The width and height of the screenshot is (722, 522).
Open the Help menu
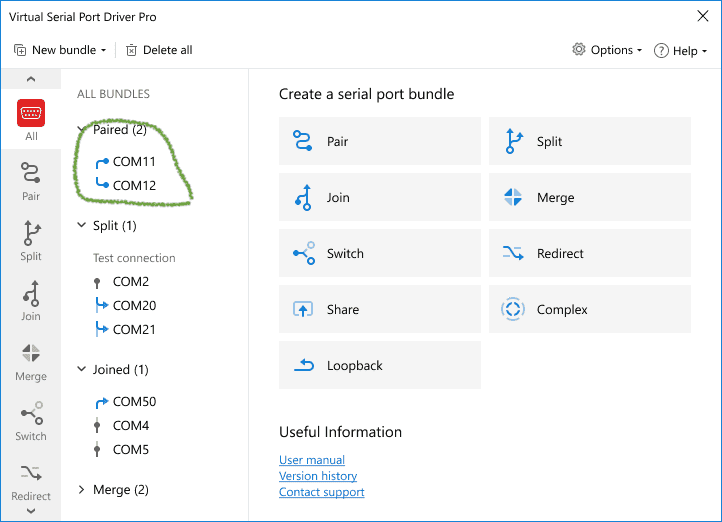click(x=681, y=50)
